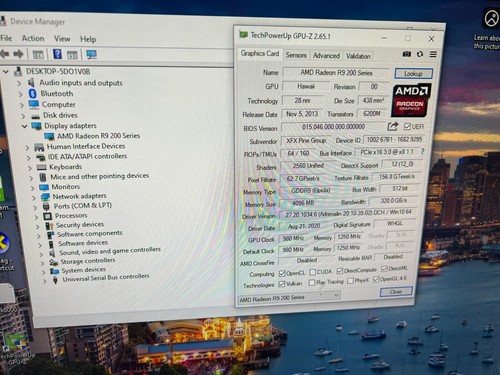
Task: Toggle the PhysX checkbox
Action: coord(350,281)
